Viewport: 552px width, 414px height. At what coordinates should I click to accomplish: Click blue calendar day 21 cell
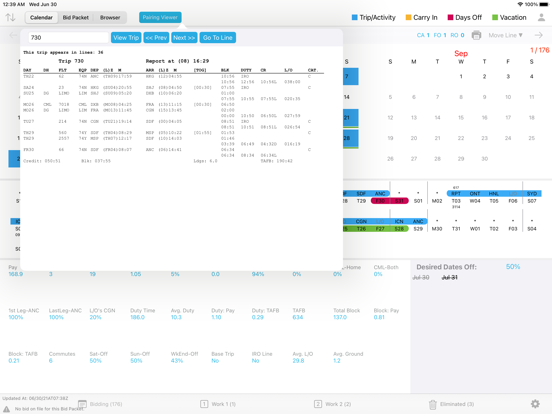tap(351, 118)
